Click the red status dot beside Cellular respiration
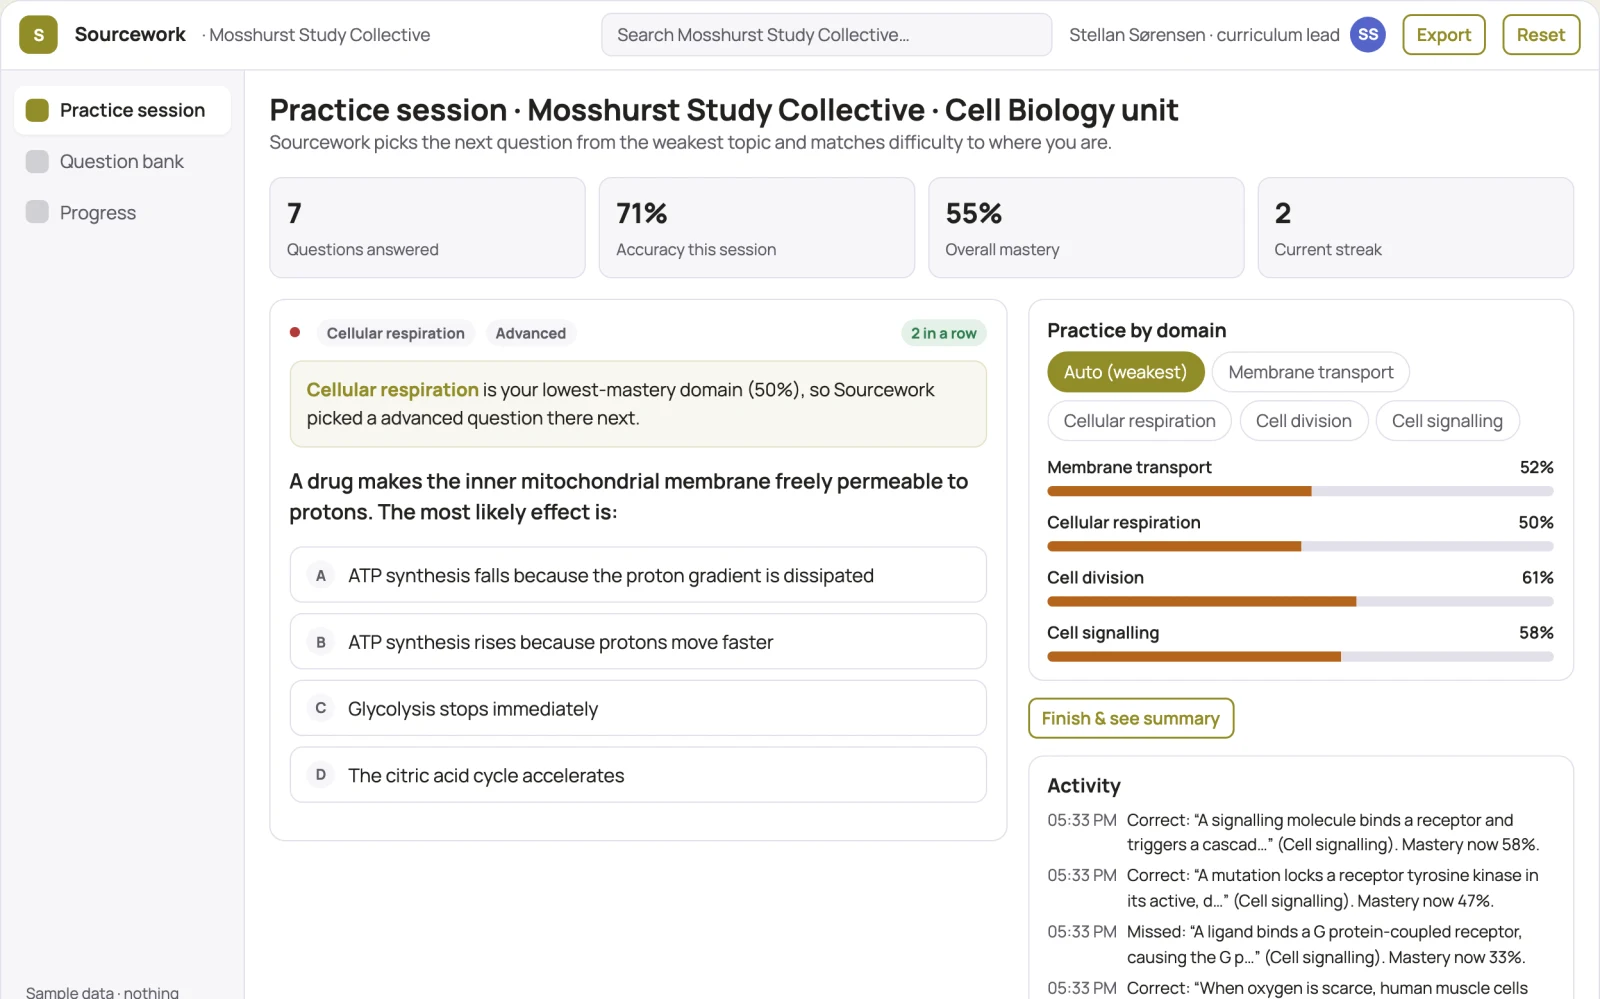 pyautogui.click(x=295, y=332)
